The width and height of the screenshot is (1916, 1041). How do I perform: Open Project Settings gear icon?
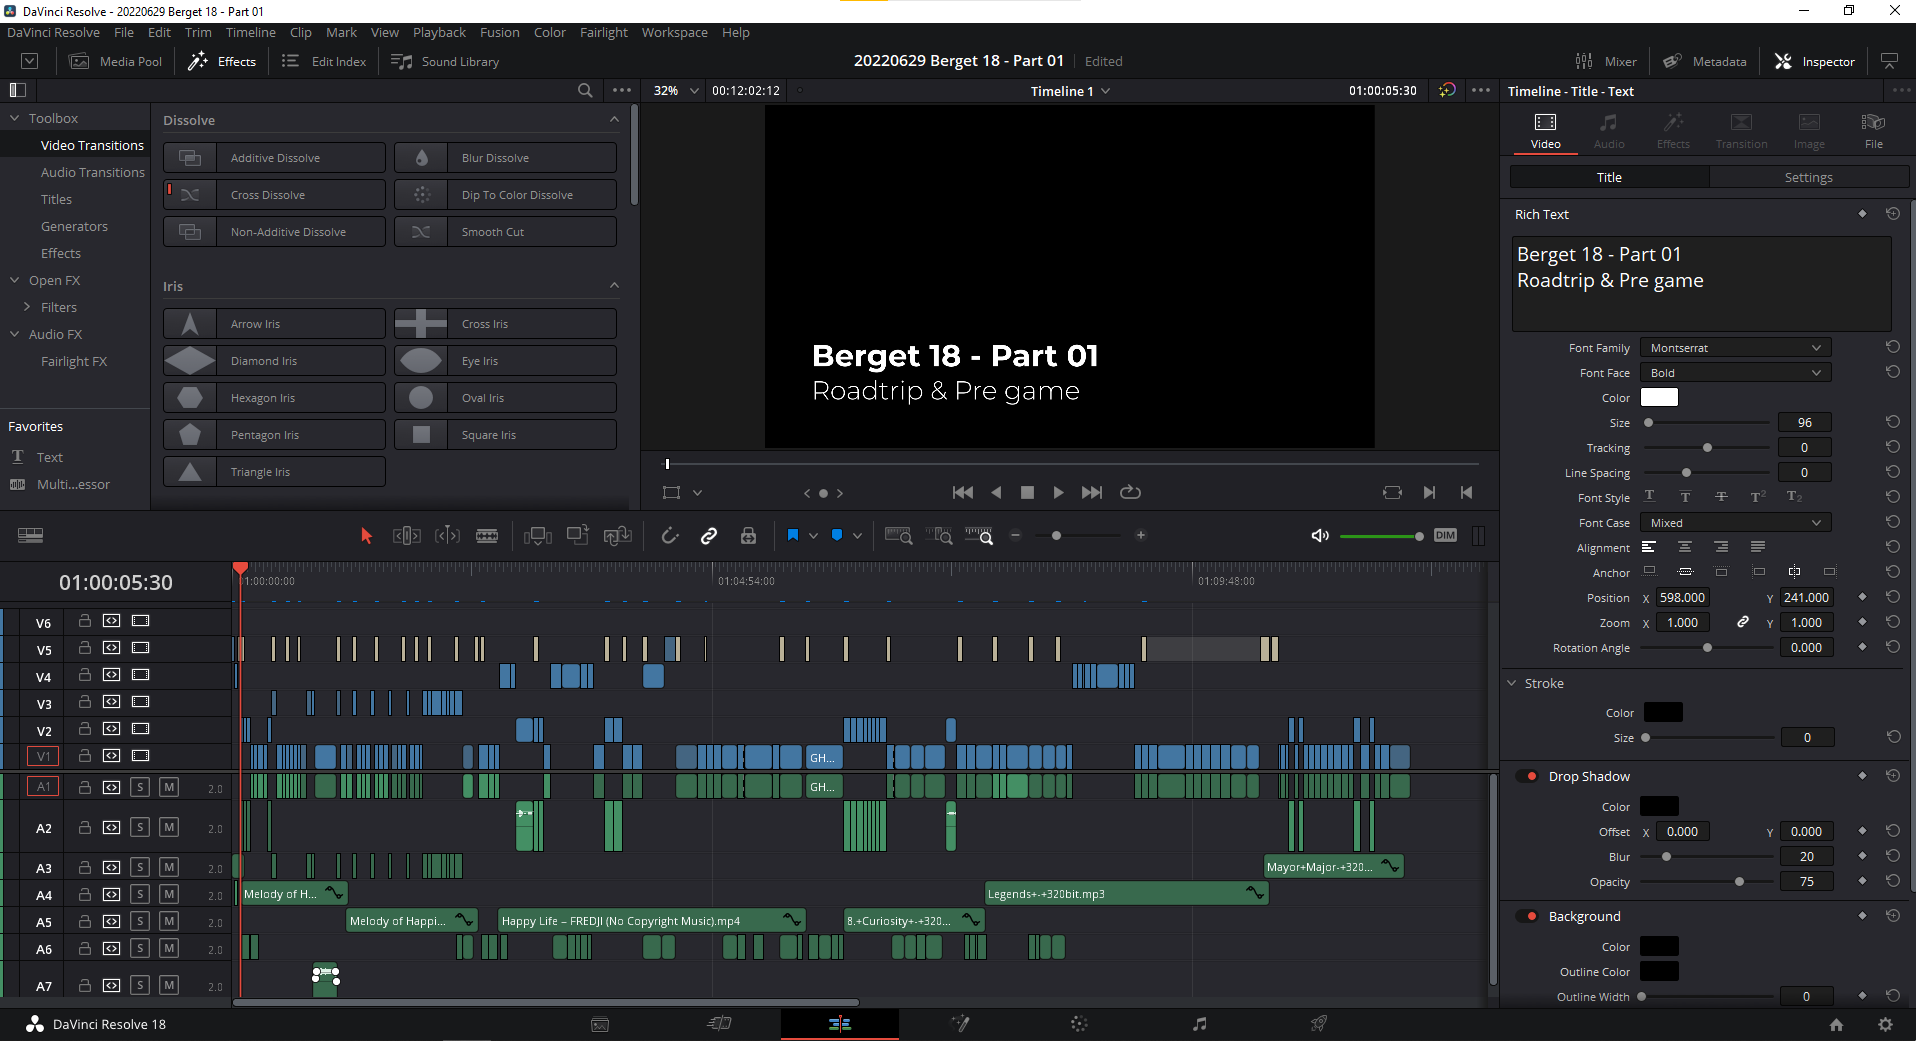pyautogui.click(x=1885, y=1024)
